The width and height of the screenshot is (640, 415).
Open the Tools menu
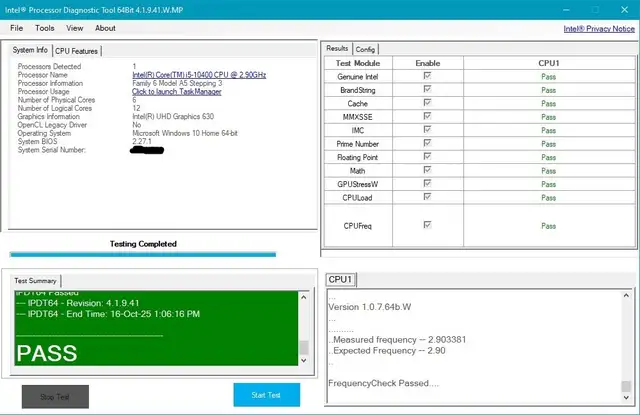pyautogui.click(x=45, y=28)
